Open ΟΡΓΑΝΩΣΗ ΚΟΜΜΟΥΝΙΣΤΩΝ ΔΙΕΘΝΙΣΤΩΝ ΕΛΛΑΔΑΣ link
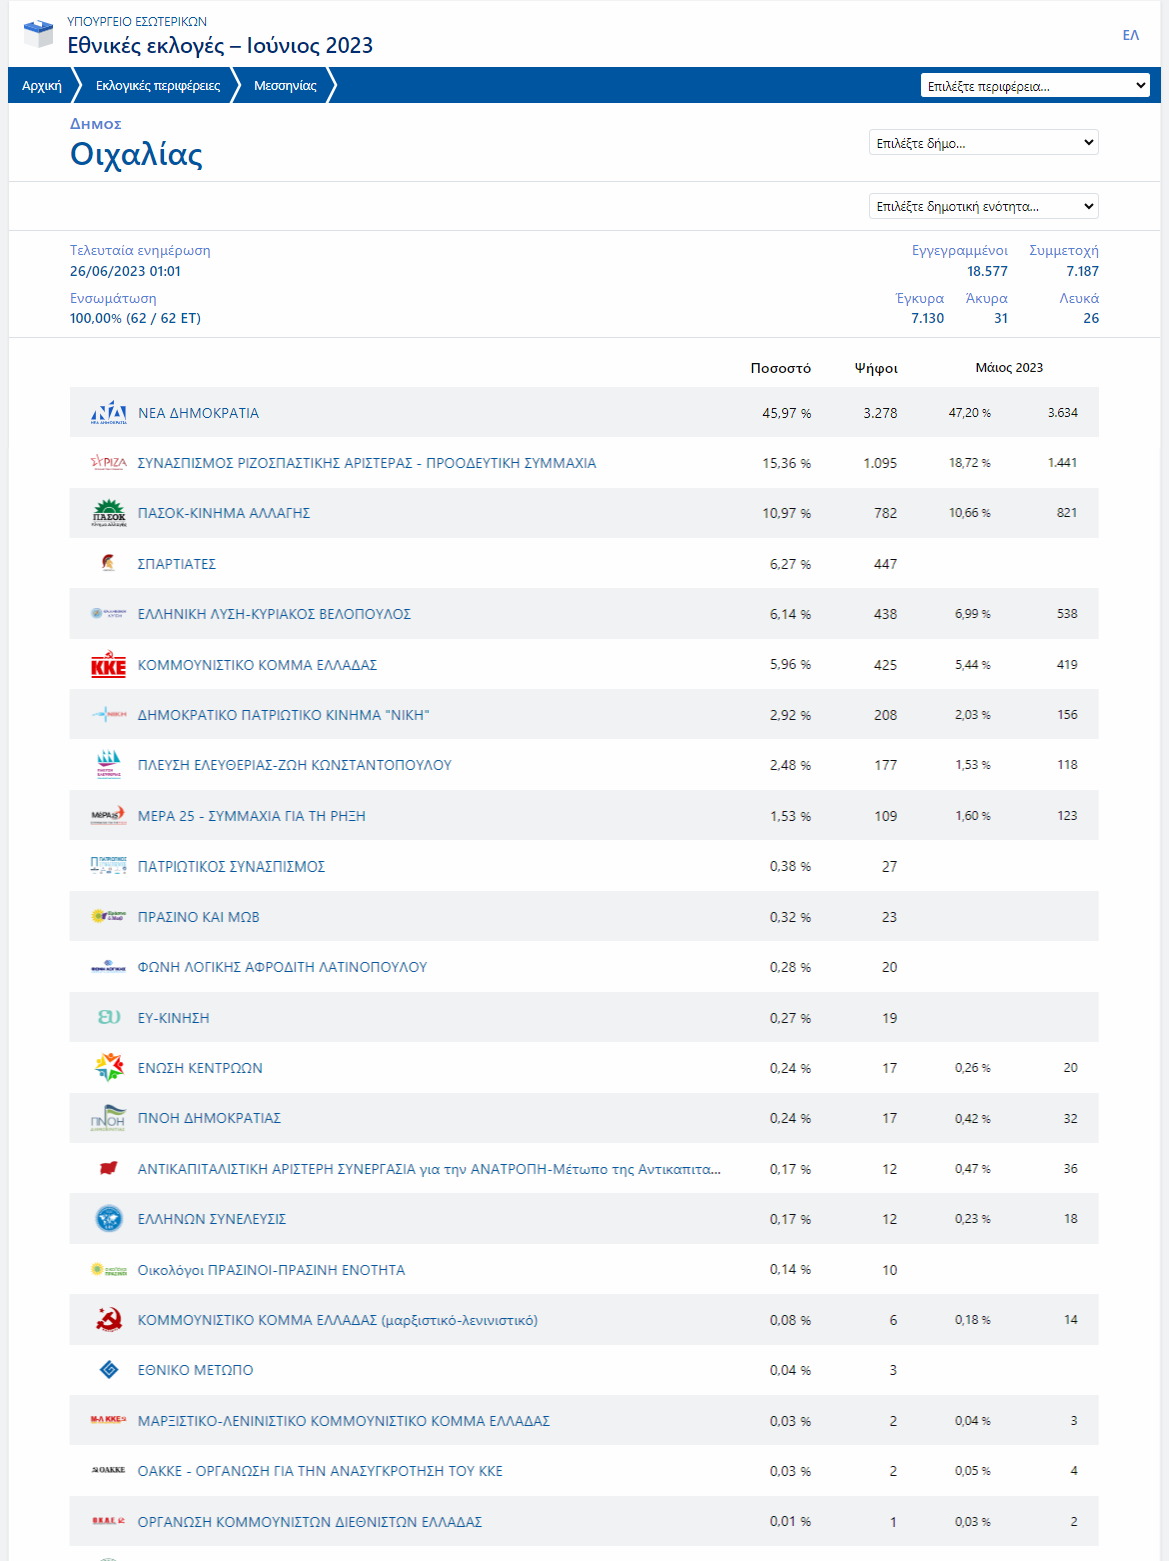Screen dimensions: 1169x1561 [x=310, y=1522]
